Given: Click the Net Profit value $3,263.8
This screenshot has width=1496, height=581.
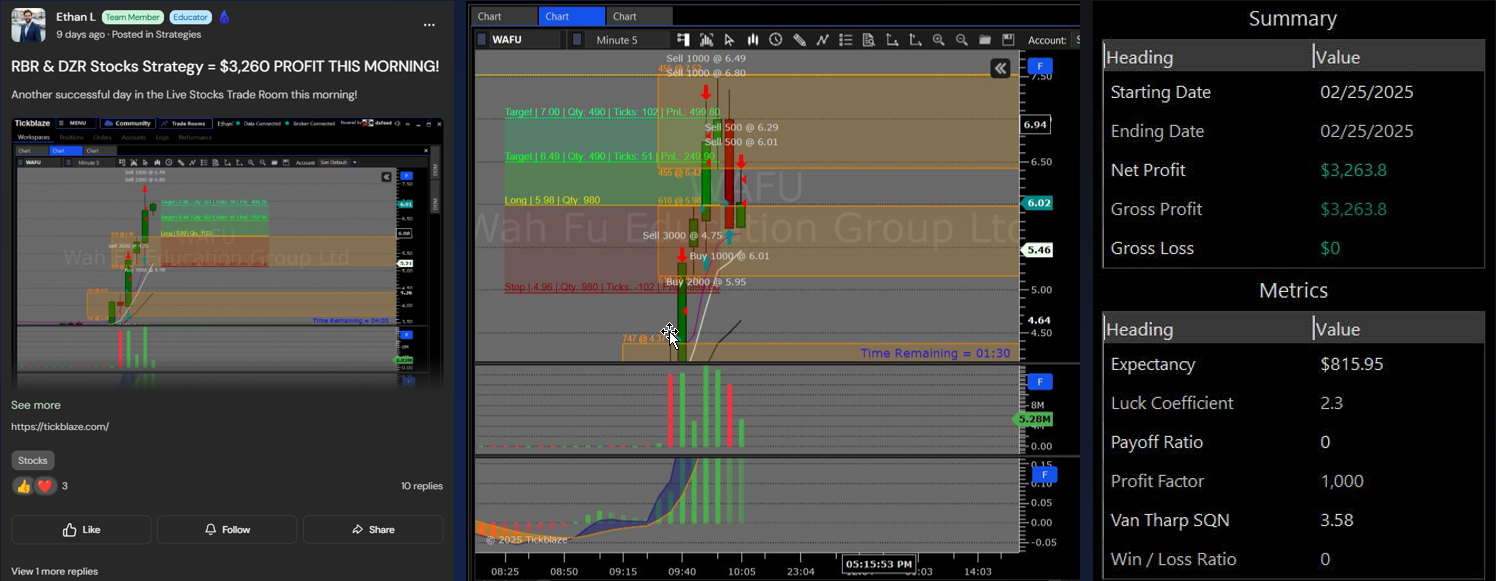Looking at the screenshot, I should pos(1353,170).
